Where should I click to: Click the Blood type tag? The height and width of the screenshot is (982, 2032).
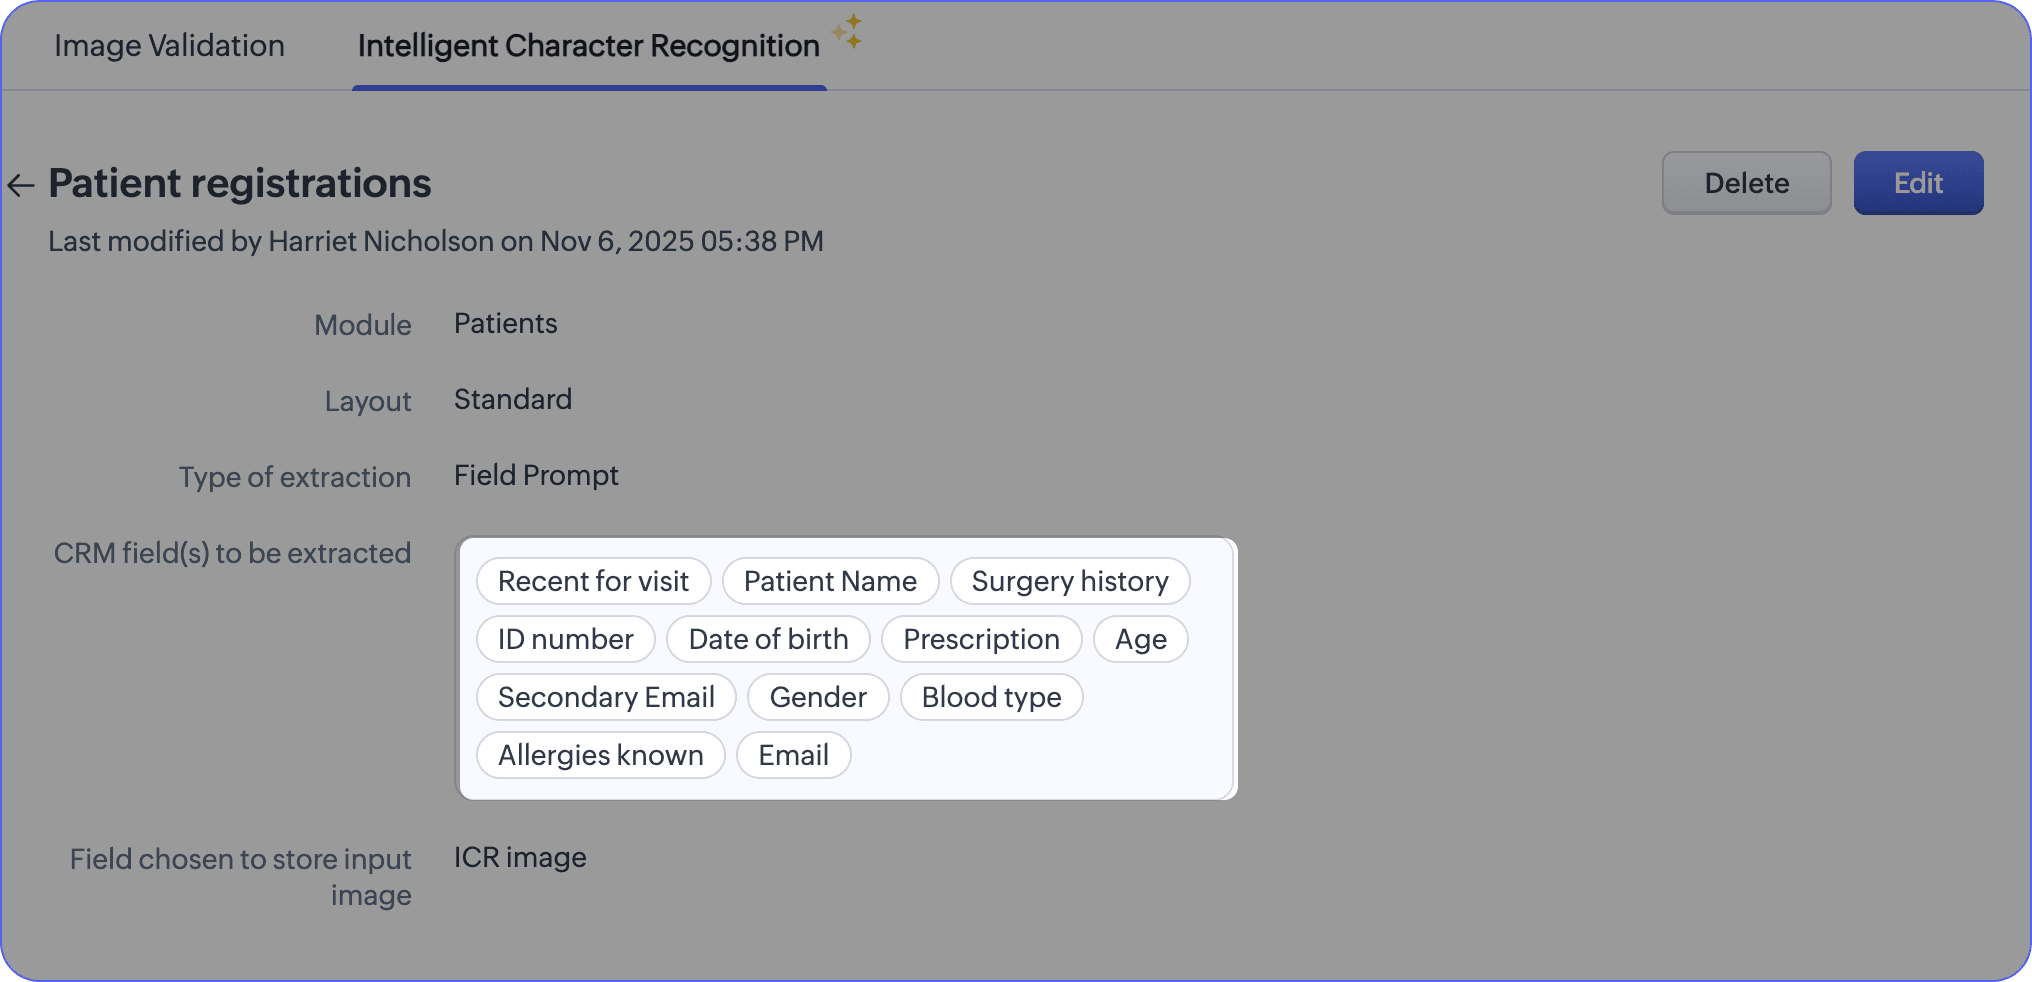tap(991, 697)
